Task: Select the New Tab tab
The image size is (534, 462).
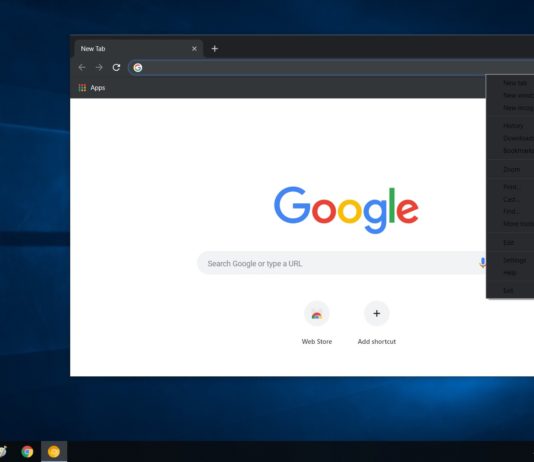Action: [139, 49]
